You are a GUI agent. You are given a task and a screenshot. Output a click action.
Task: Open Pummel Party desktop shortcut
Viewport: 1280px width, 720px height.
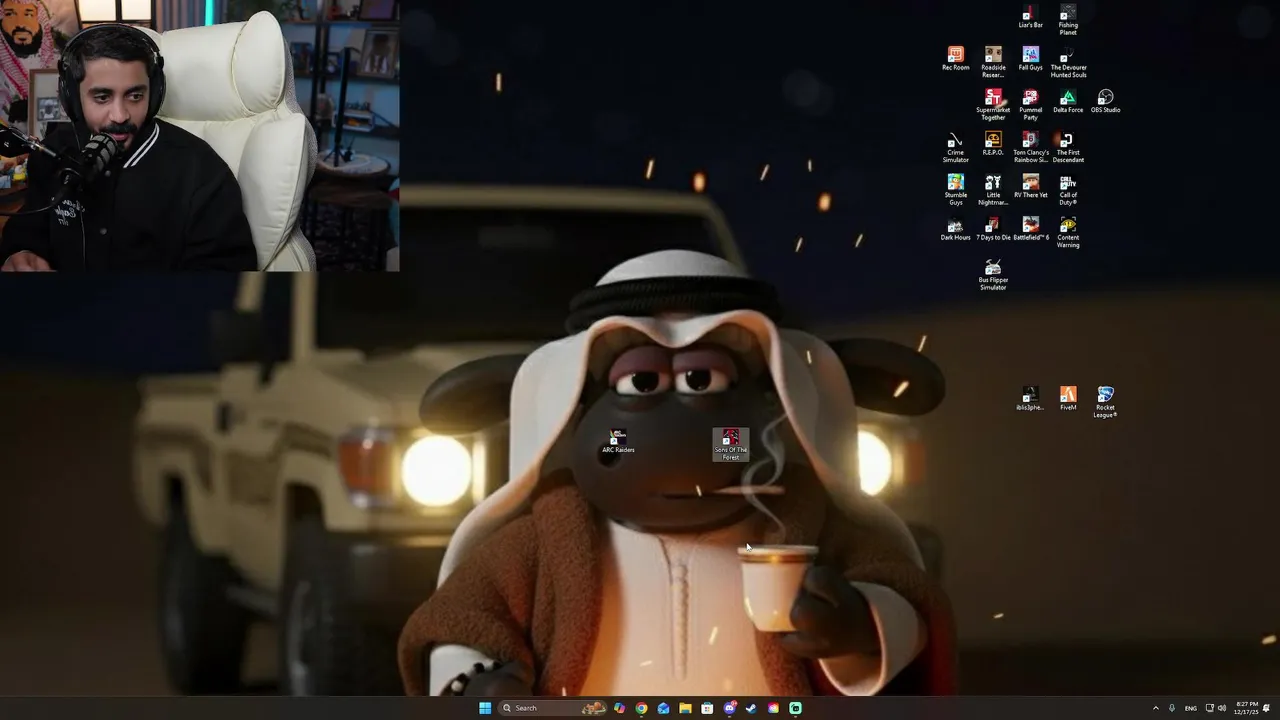(x=1030, y=105)
